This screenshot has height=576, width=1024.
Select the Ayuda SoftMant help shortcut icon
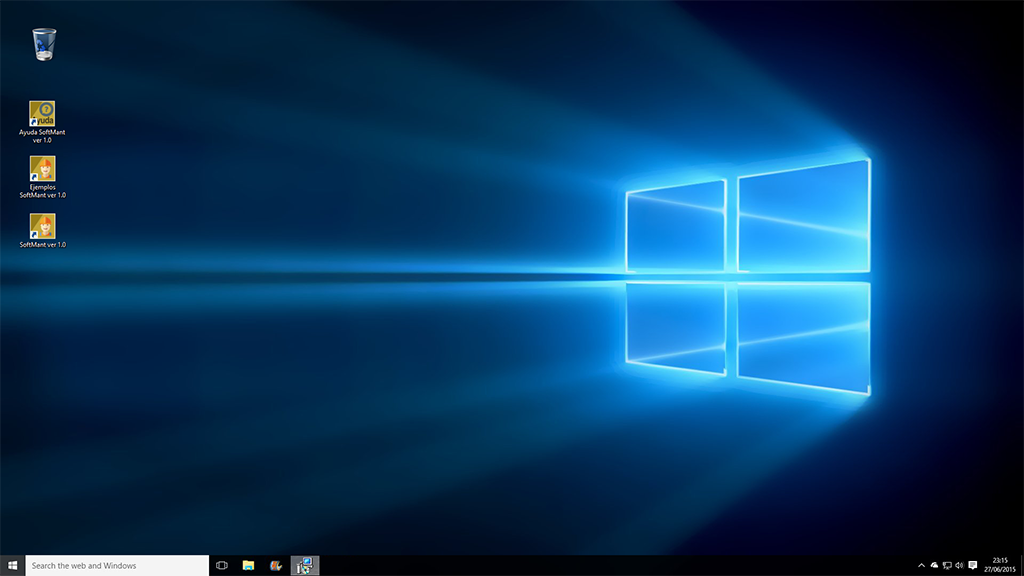pyautogui.click(x=42, y=113)
